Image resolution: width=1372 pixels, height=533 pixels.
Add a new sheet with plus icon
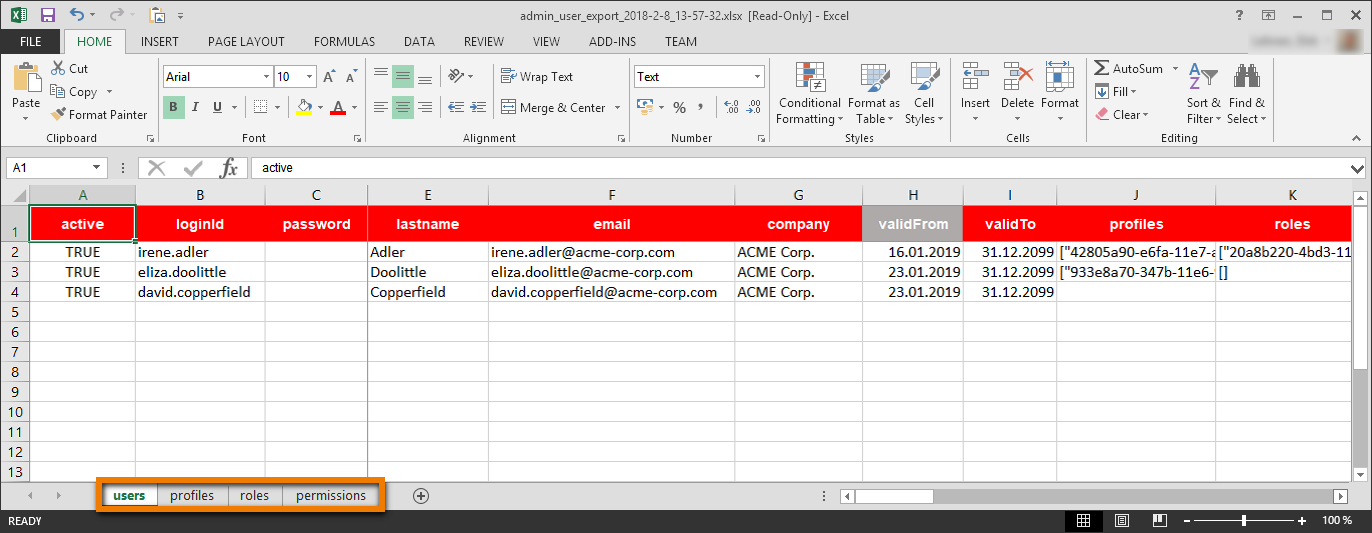pyautogui.click(x=421, y=496)
